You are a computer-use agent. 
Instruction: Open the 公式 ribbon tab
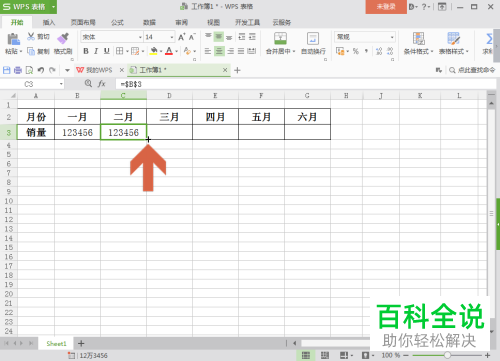[117, 22]
